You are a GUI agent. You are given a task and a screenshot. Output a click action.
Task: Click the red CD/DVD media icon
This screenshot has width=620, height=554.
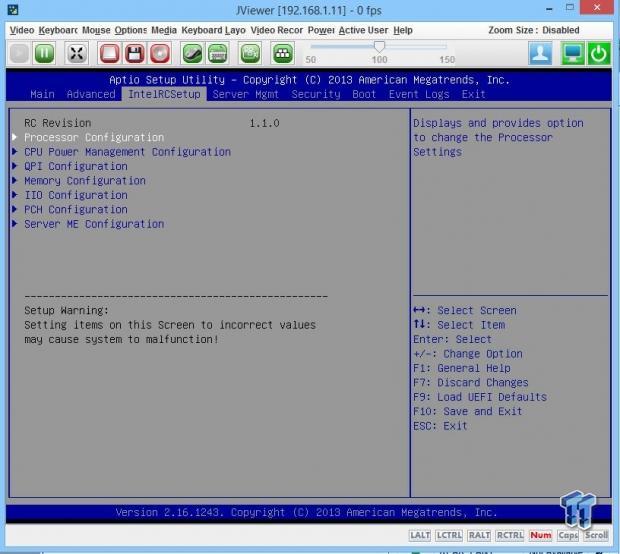(160, 53)
